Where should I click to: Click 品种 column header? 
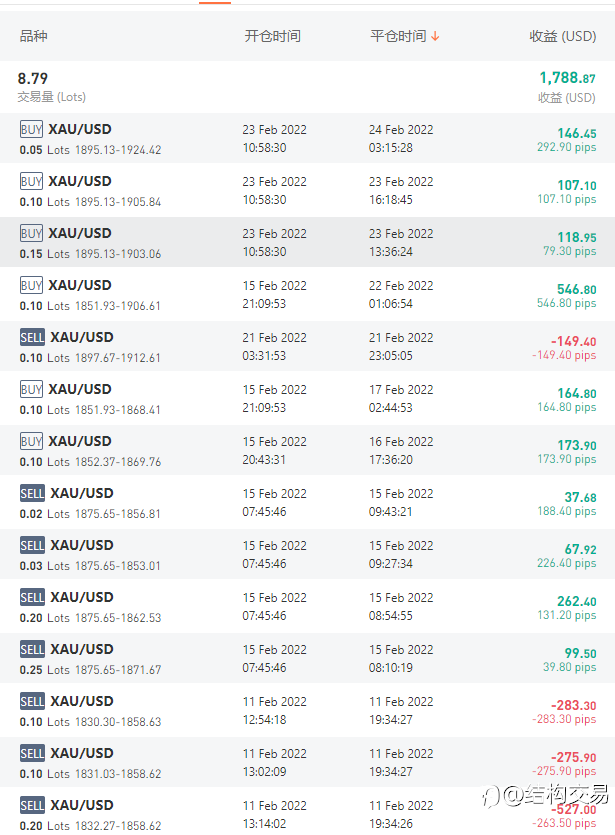pyautogui.click(x=34, y=36)
